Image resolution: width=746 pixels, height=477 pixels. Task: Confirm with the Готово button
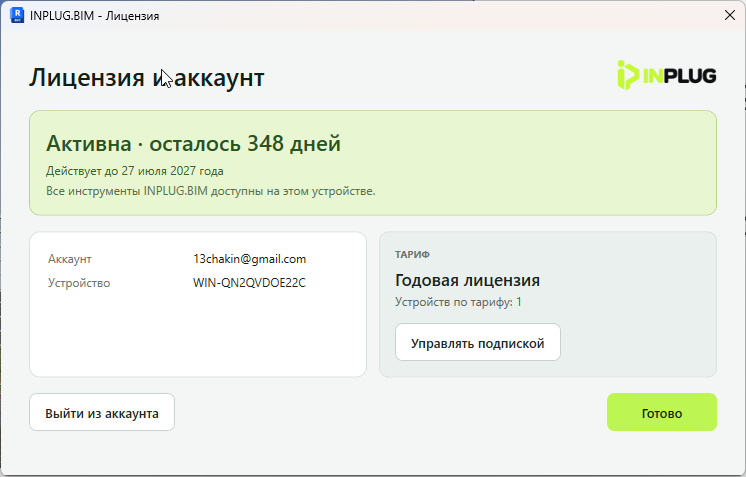[662, 412]
